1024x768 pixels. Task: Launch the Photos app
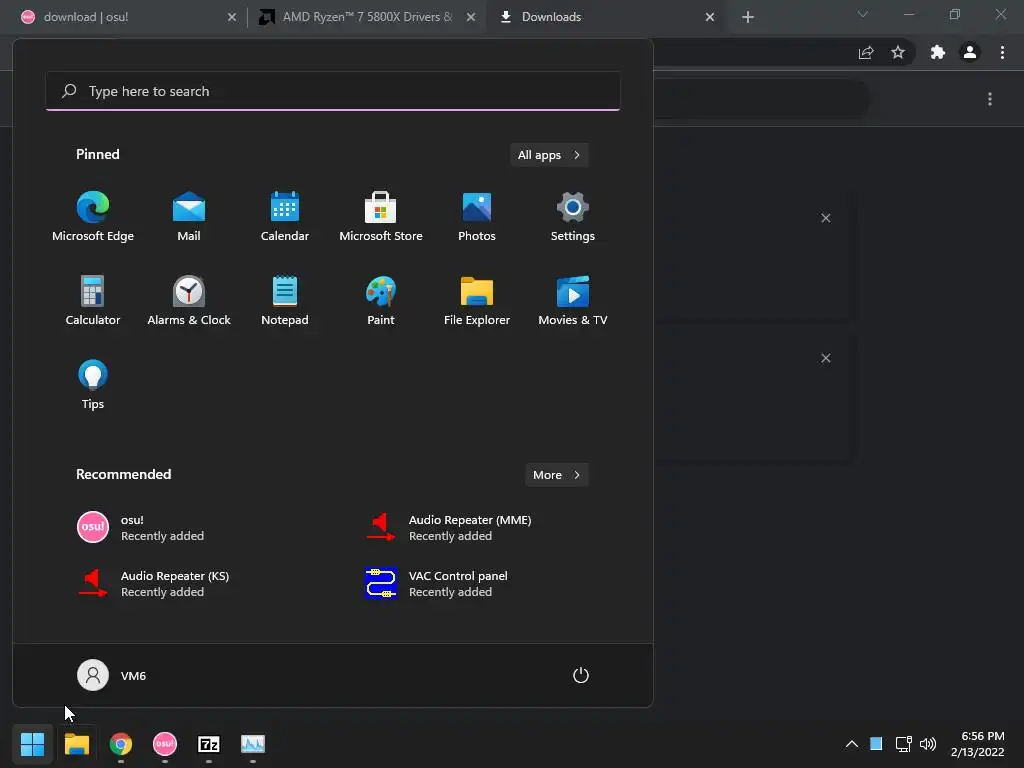click(477, 217)
